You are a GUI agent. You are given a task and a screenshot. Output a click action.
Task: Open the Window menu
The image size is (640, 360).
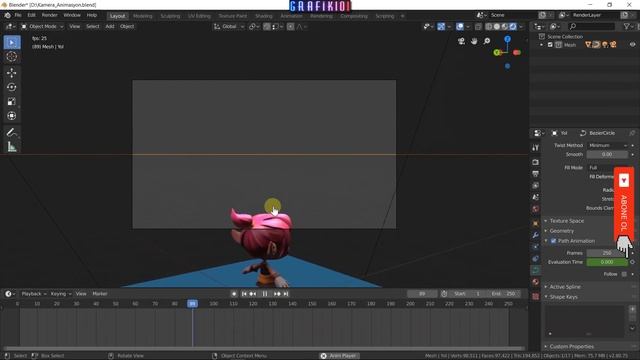tap(72, 16)
